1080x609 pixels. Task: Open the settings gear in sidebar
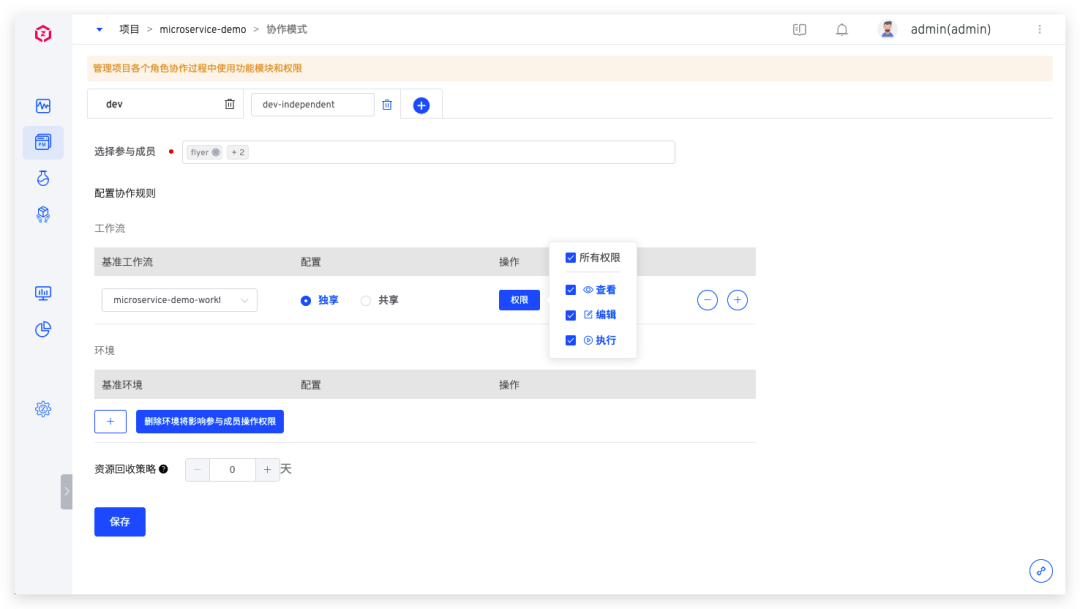tap(43, 409)
